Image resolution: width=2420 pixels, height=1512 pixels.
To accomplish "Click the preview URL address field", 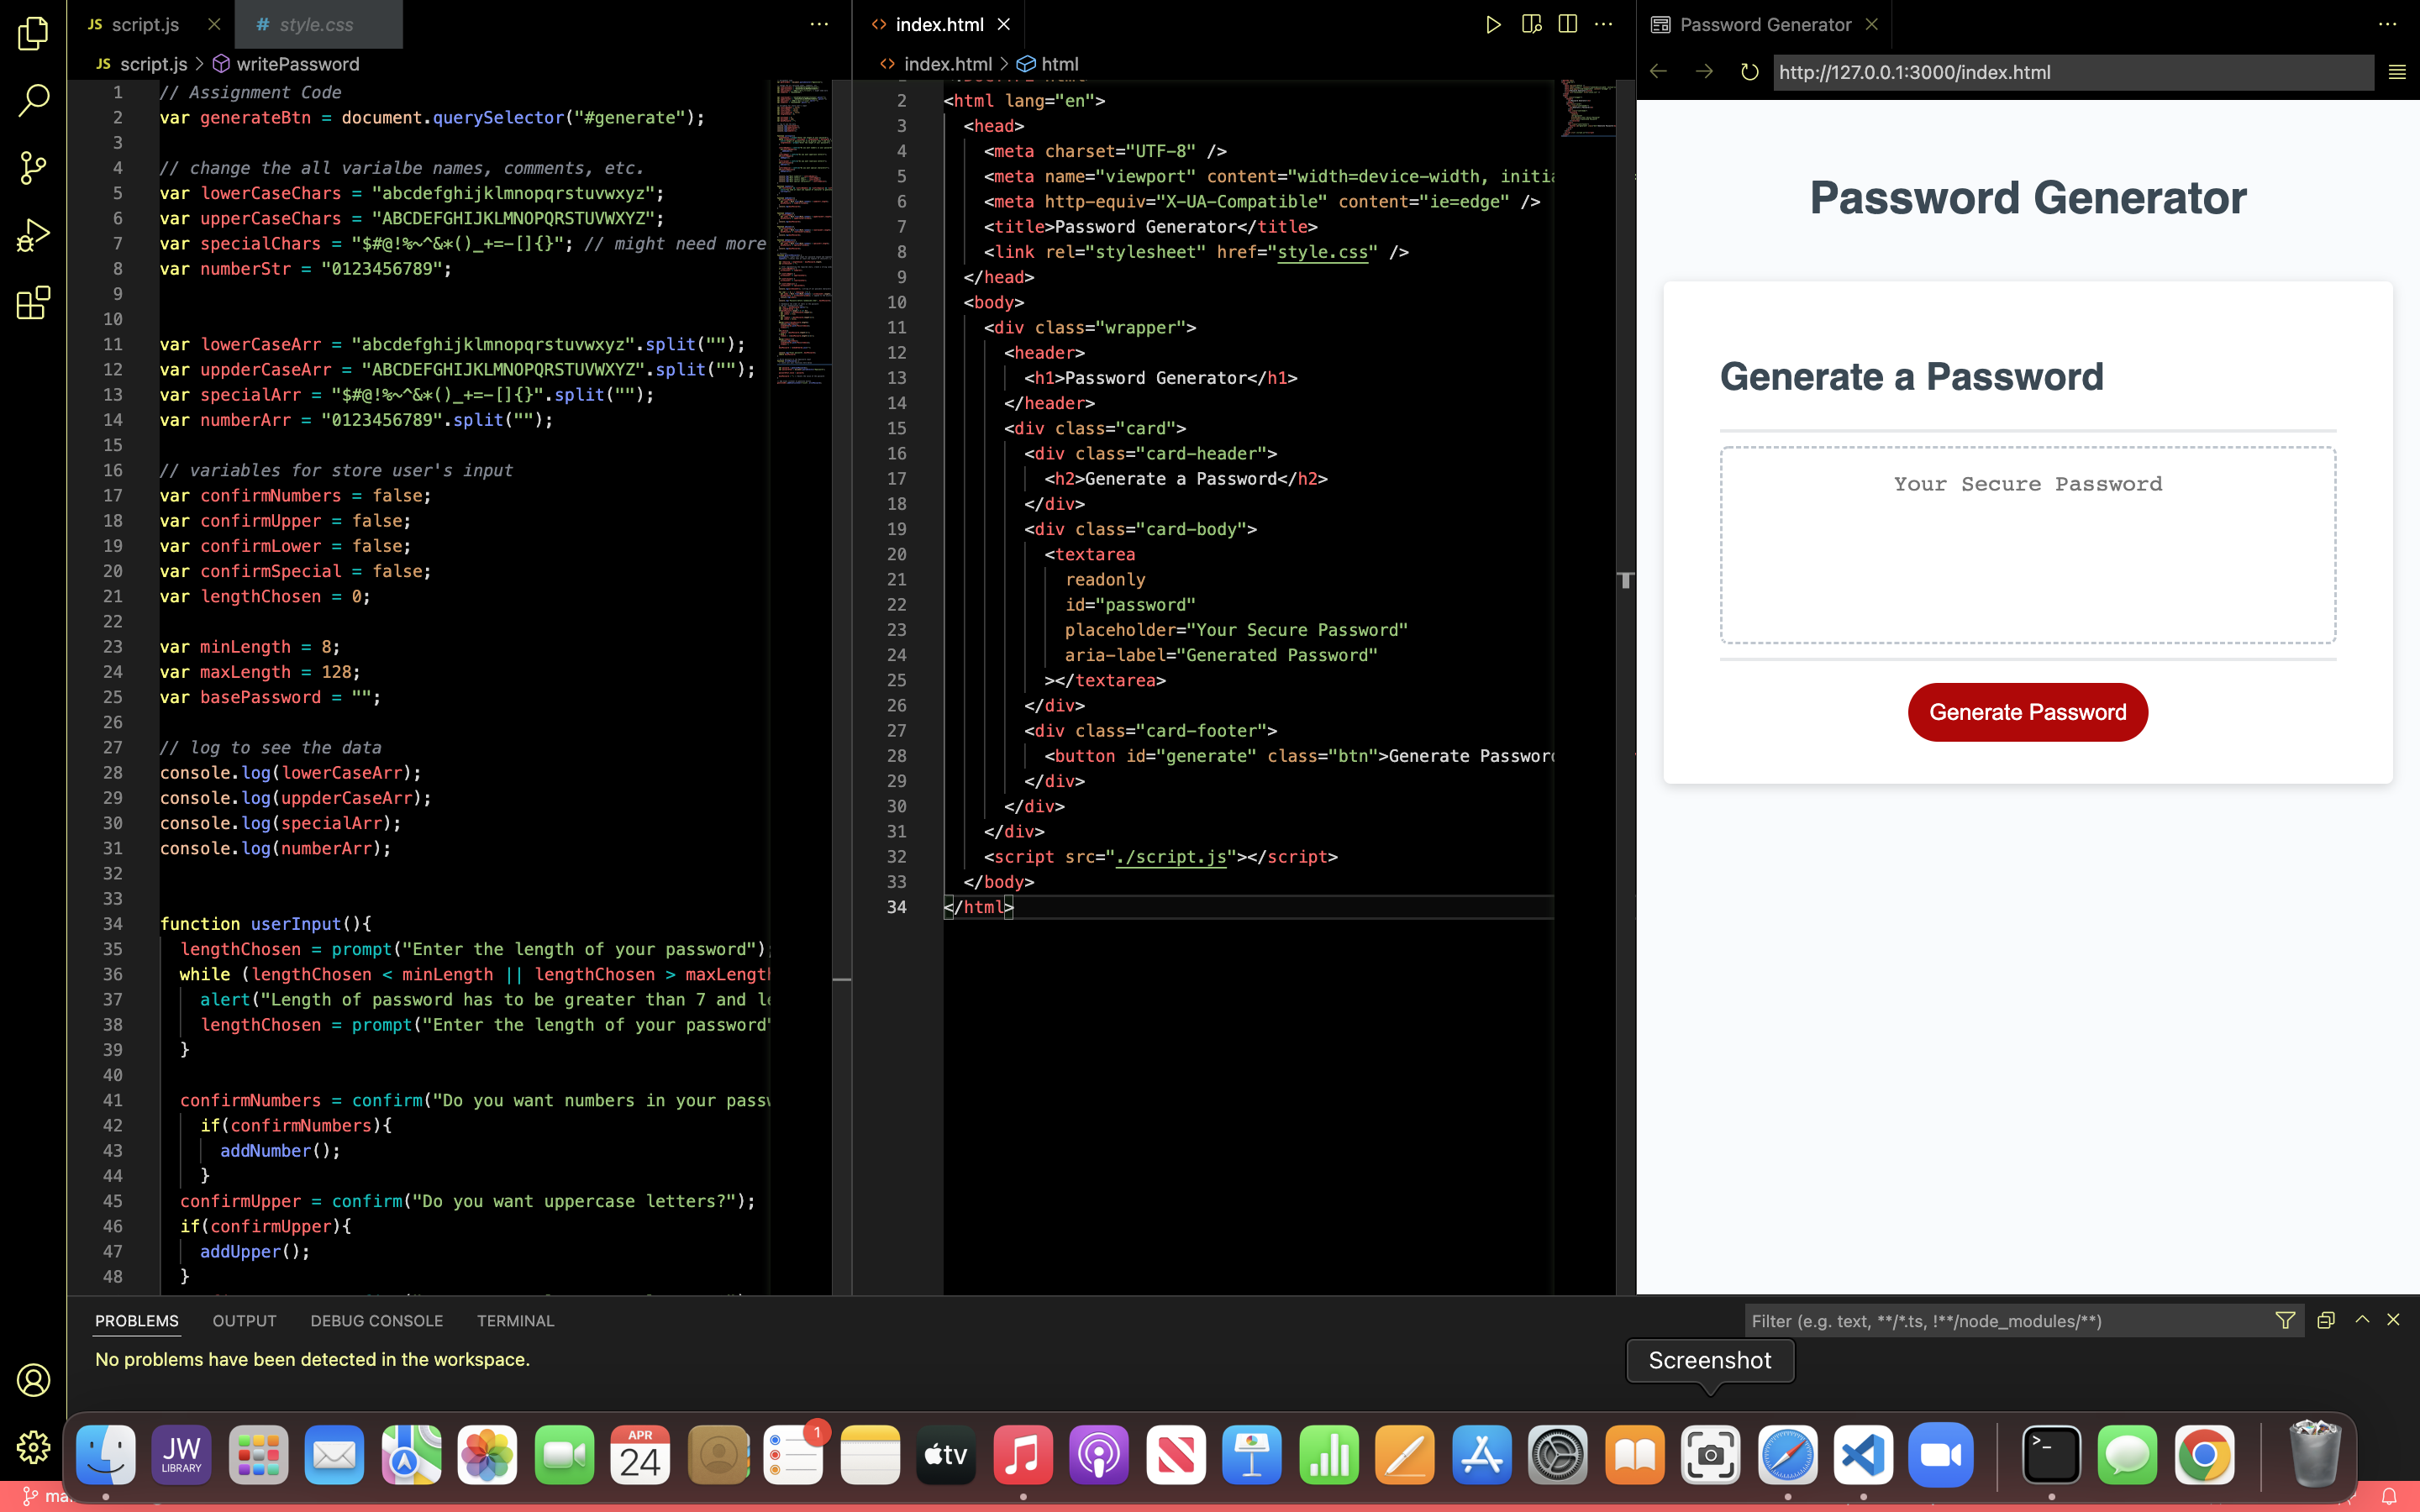I will click(x=2073, y=72).
